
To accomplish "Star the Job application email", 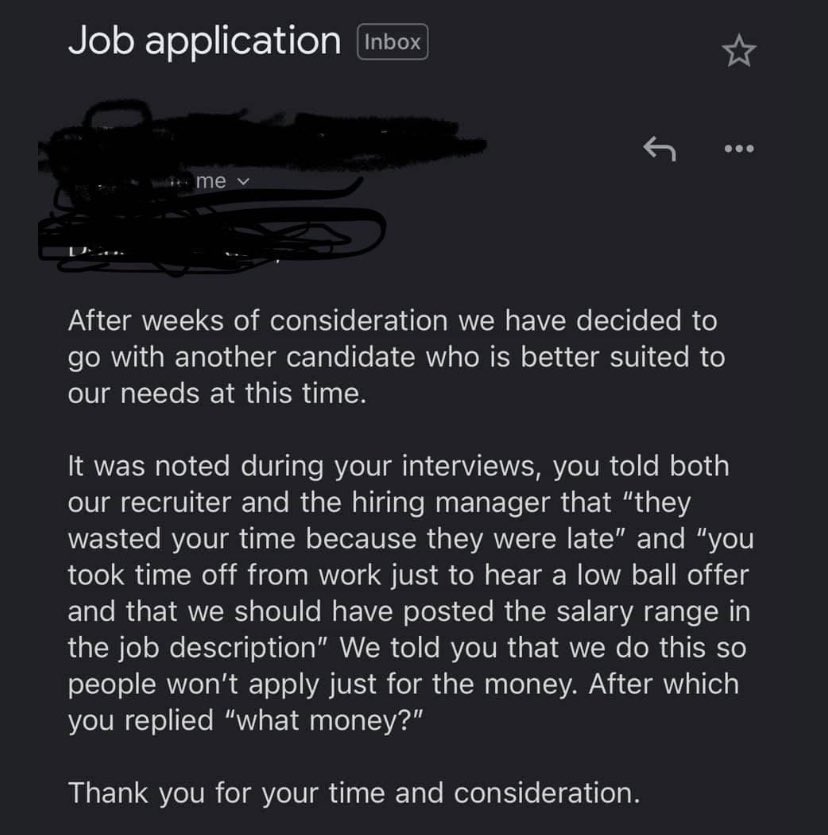I will 739,51.
